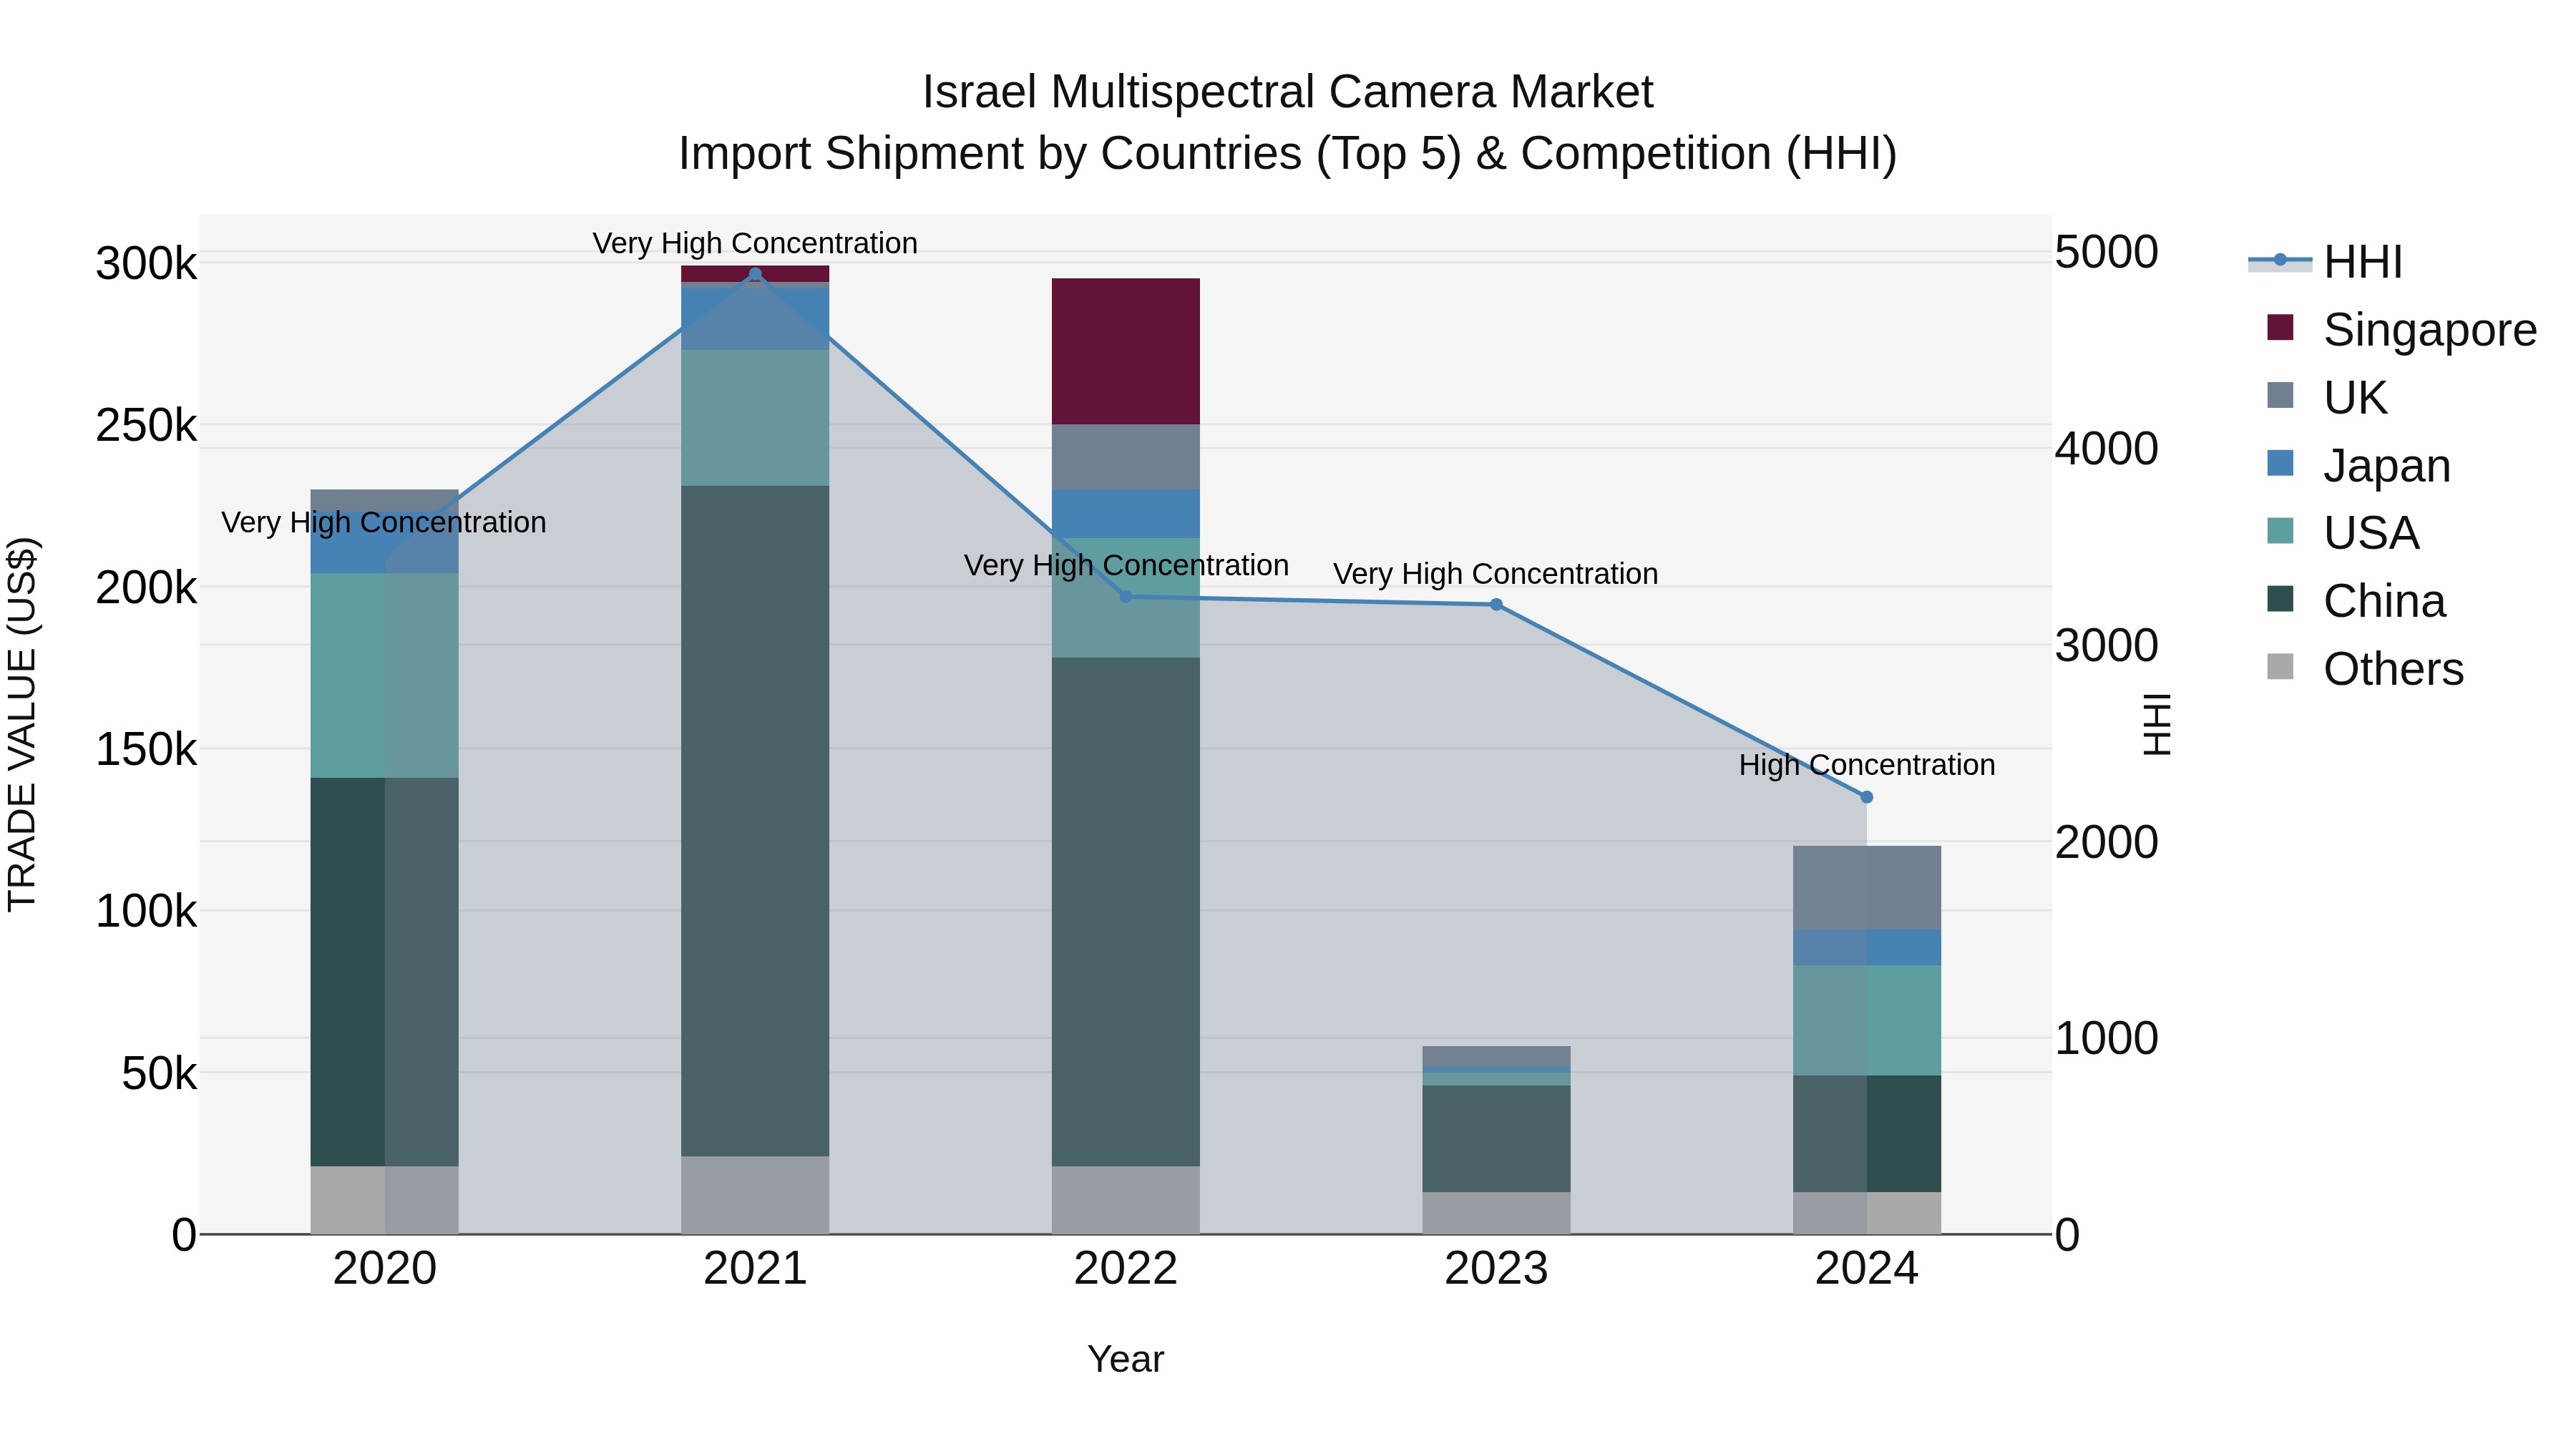The height and width of the screenshot is (1449, 2576).
Task: Click the TRADE VALUE (US$) axis title
Action: point(22,724)
